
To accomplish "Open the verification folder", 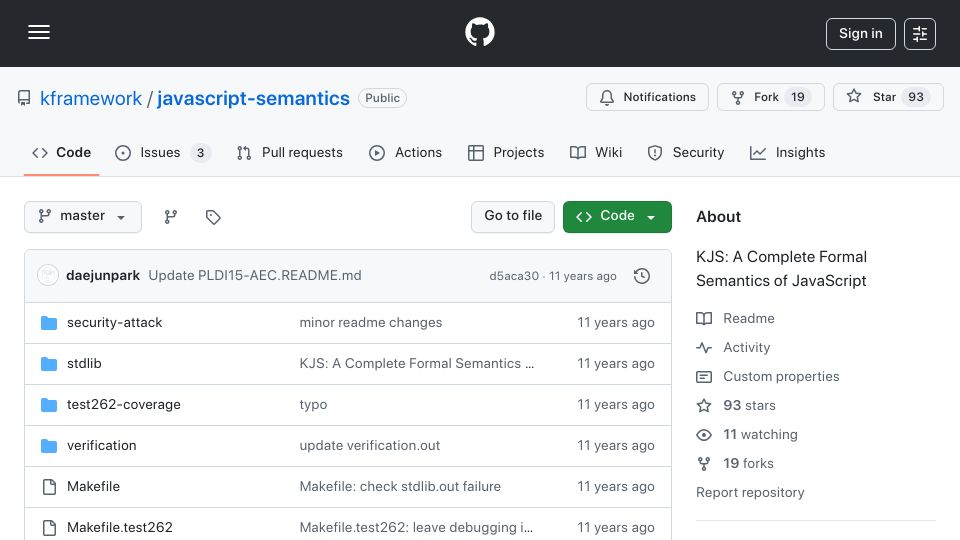I will coord(102,446).
